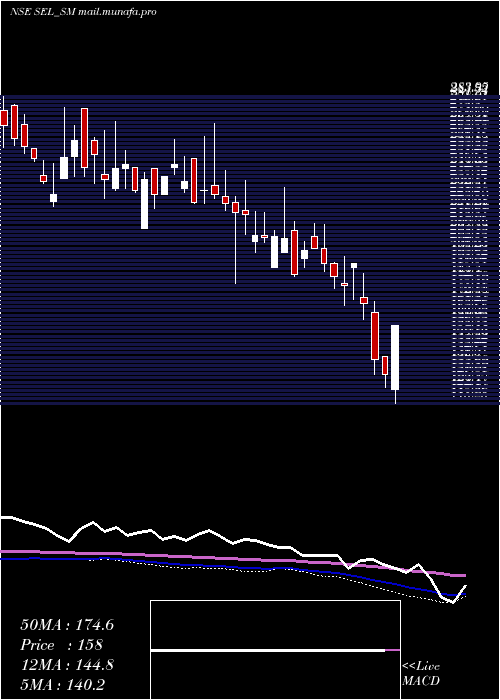Click the top price axis label
Viewport: 500px width, 700px height.
[x=468, y=87]
